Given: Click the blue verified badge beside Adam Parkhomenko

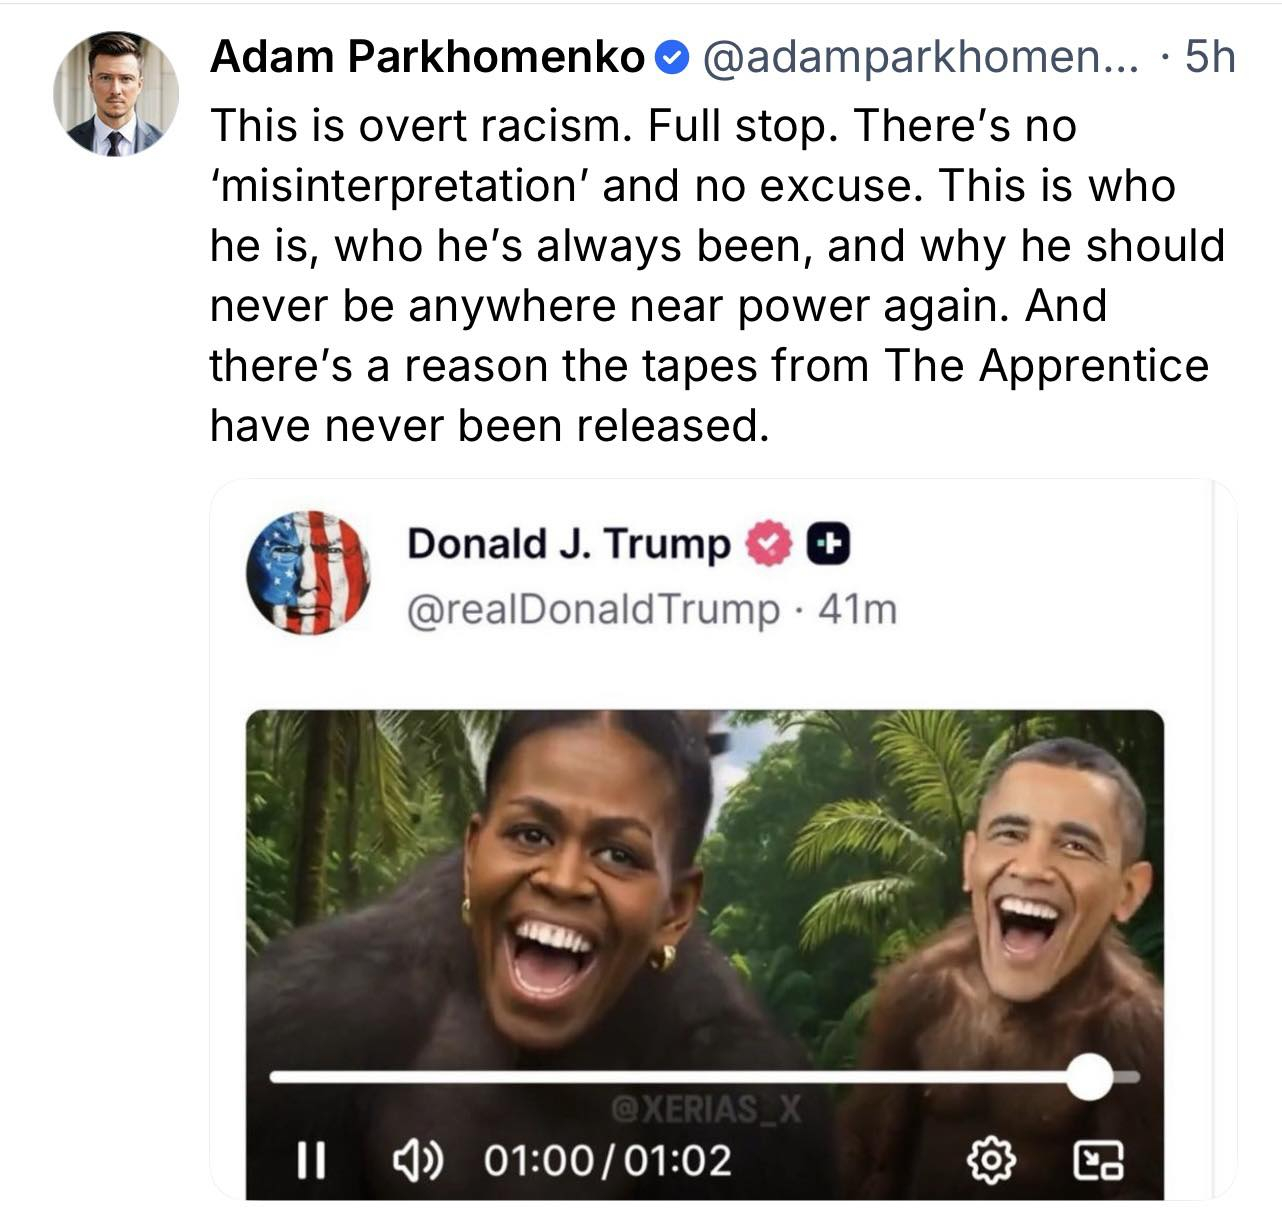Looking at the screenshot, I should [672, 58].
